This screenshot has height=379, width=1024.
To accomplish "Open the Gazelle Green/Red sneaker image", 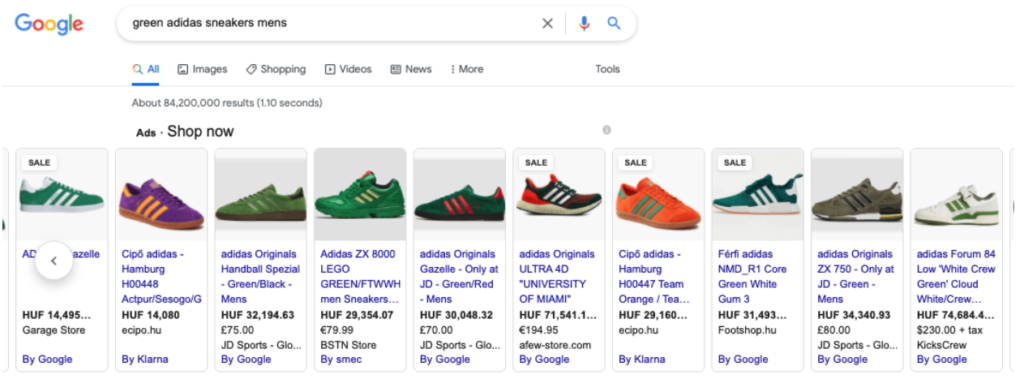I will click(x=459, y=194).
